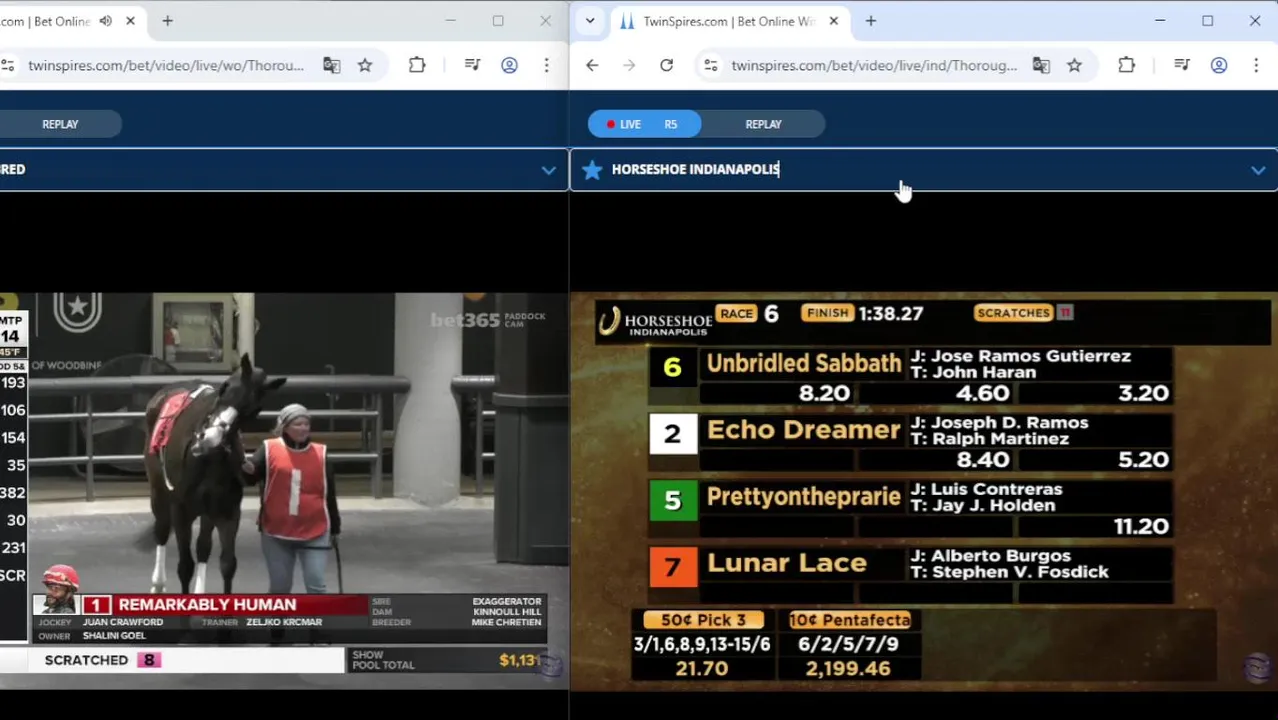Image resolution: width=1278 pixels, height=720 pixels.
Task: View site information in left window
Action: [x=8, y=66]
